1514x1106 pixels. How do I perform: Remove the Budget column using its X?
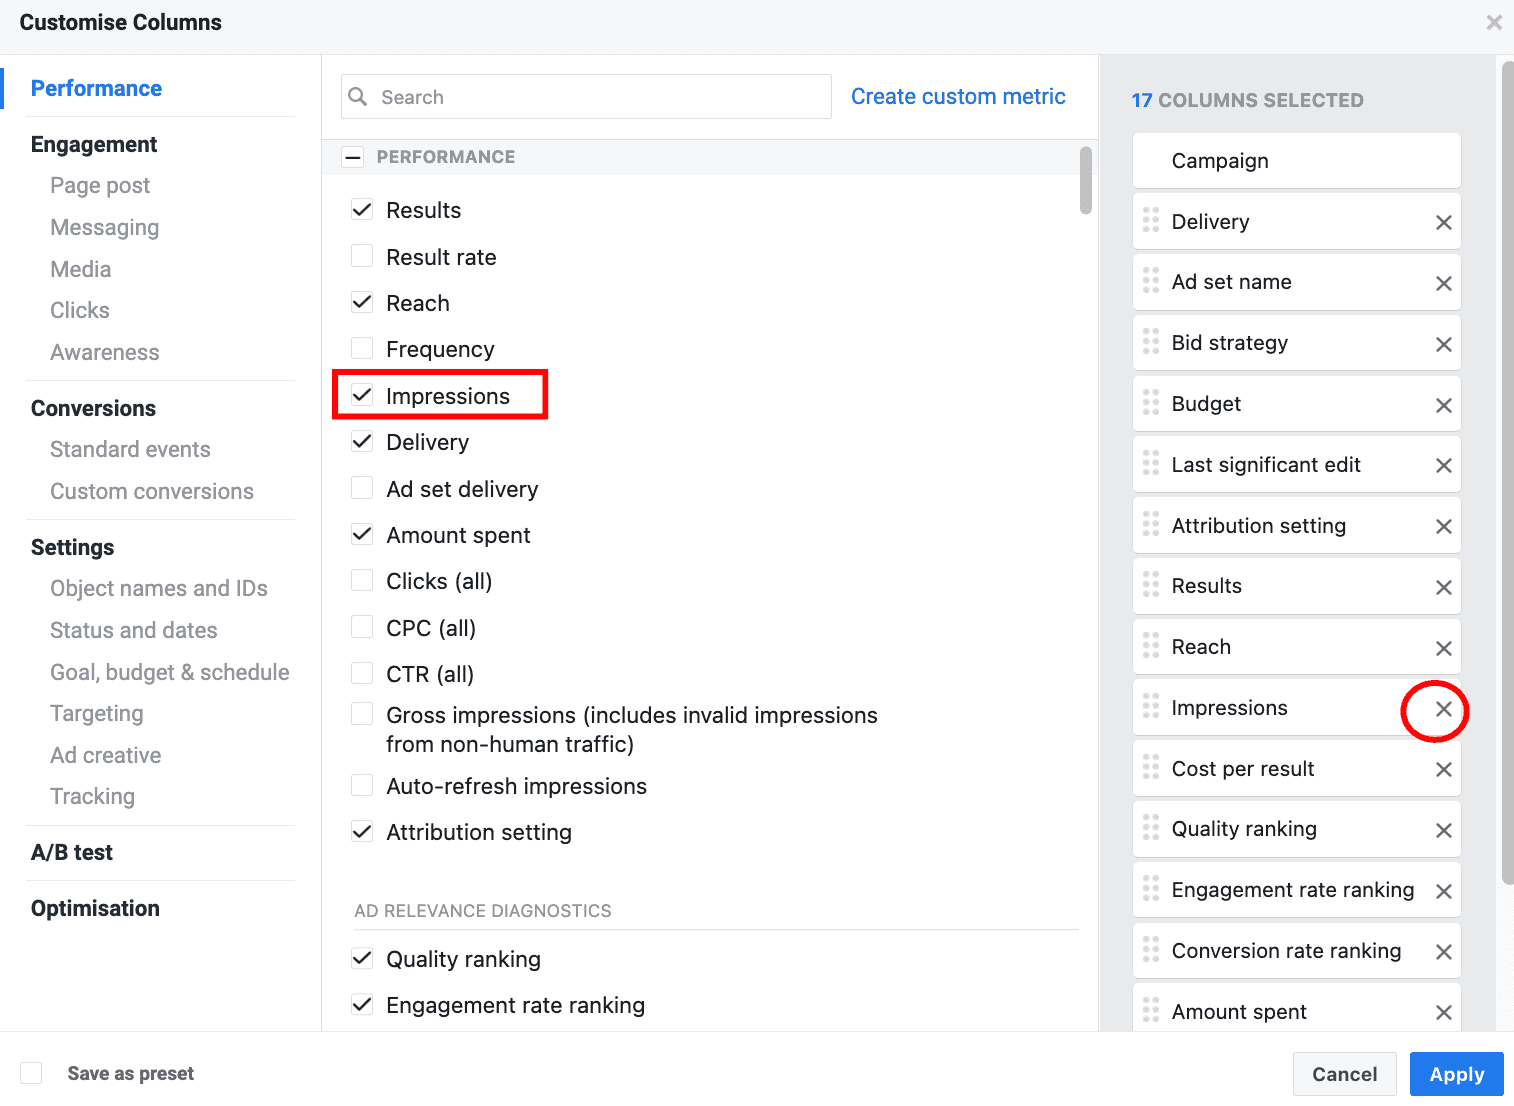point(1443,405)
